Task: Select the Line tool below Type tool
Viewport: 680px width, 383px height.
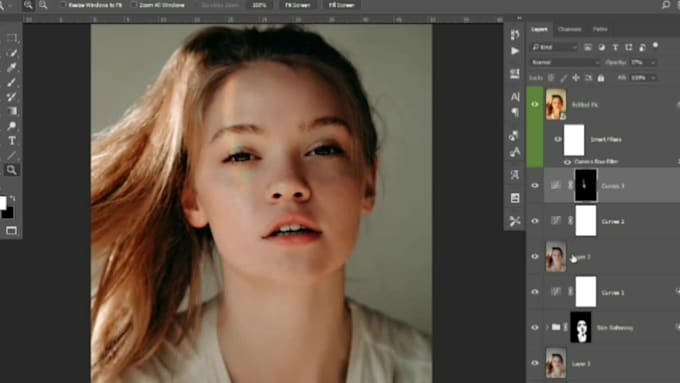Action: (x=12, y=155)
